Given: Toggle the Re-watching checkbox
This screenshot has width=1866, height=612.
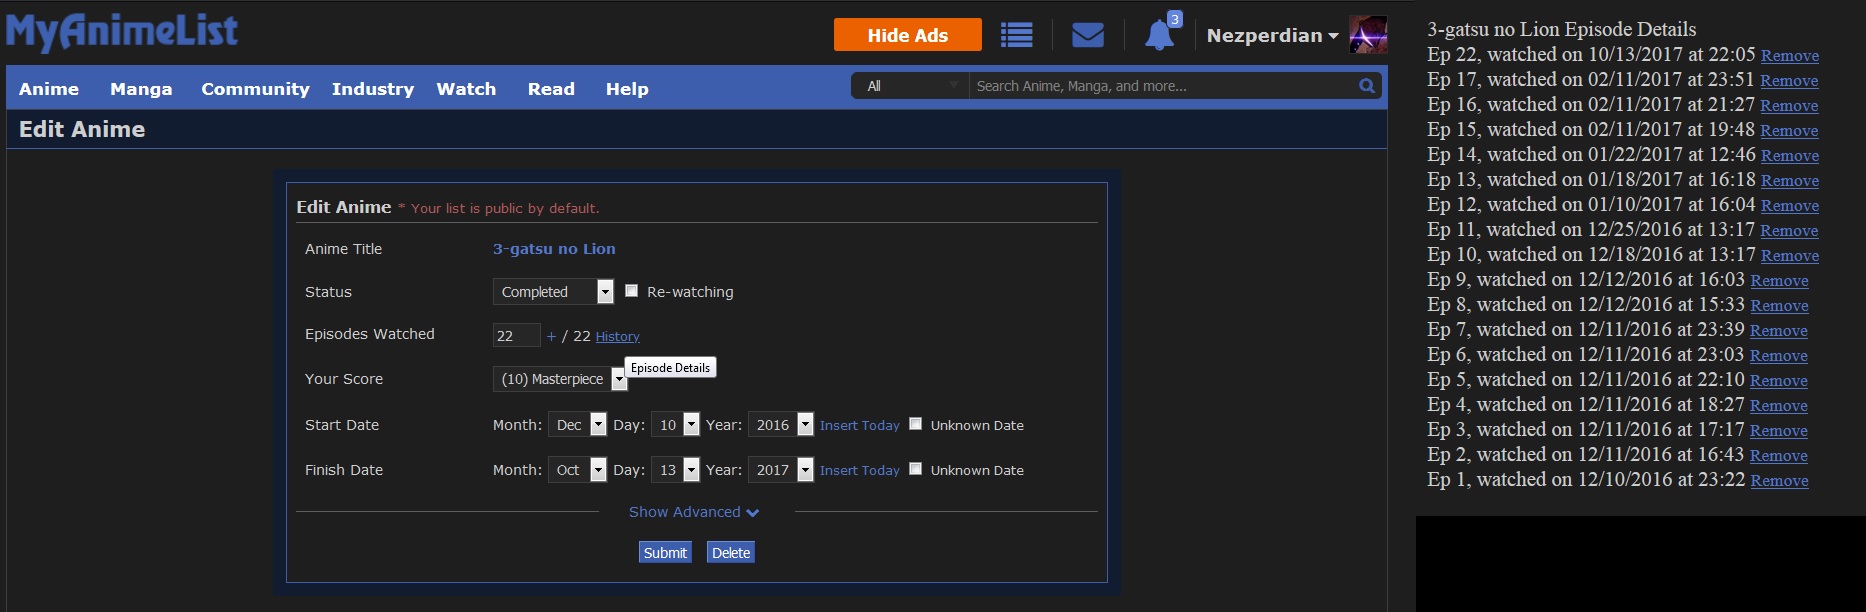Looking at the screenshot, I should (x=631, y=291).
